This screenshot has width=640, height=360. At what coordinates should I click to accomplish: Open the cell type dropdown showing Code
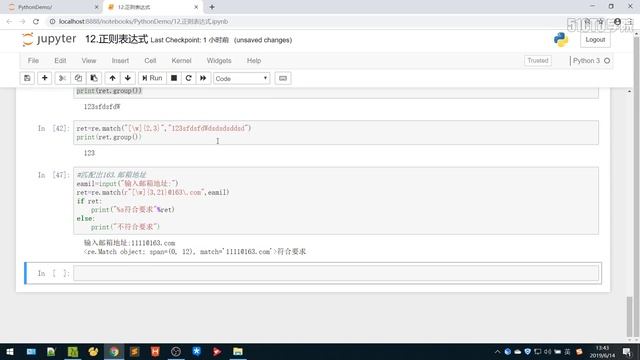241,78
